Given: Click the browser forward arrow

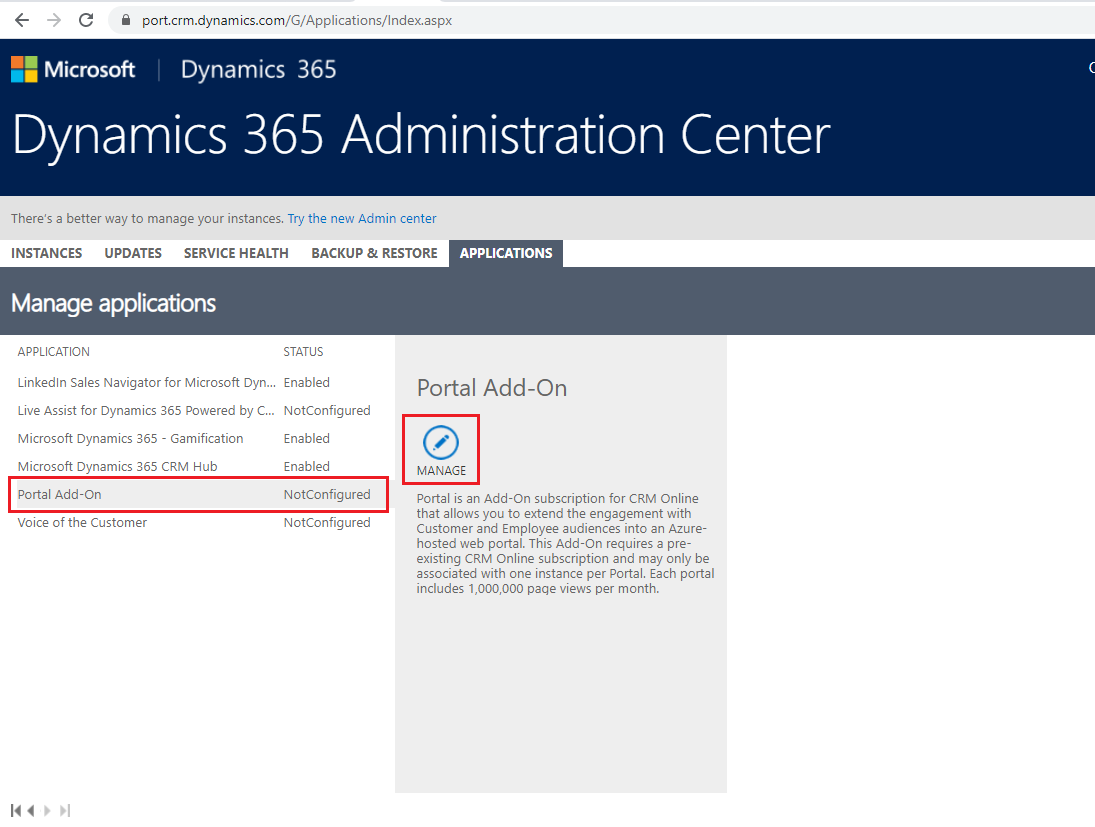Looking at the screenshot, I should [54, 20].
